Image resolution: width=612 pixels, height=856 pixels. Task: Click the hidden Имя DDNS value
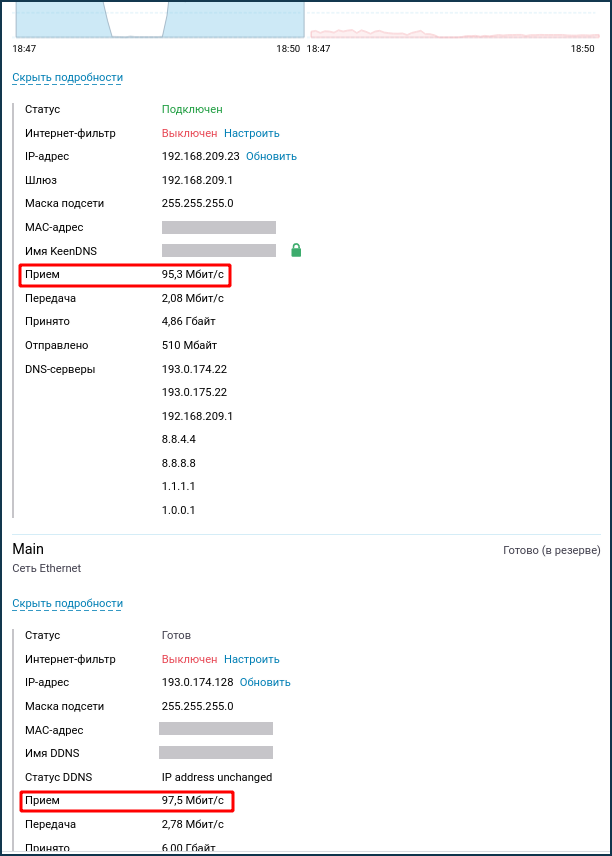tap(215, 752)
